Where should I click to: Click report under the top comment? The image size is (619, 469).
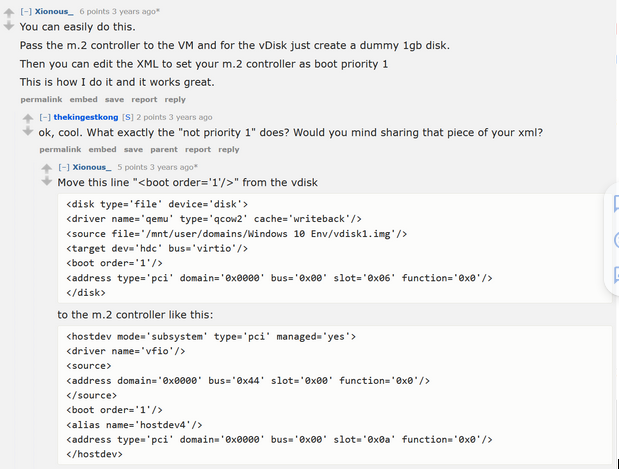[x=144, y=100]
